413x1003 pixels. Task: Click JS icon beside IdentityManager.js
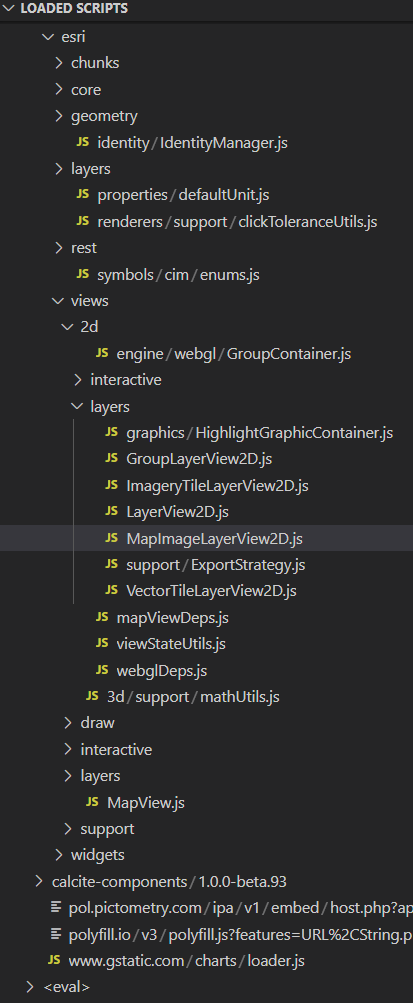pos(82,142)
